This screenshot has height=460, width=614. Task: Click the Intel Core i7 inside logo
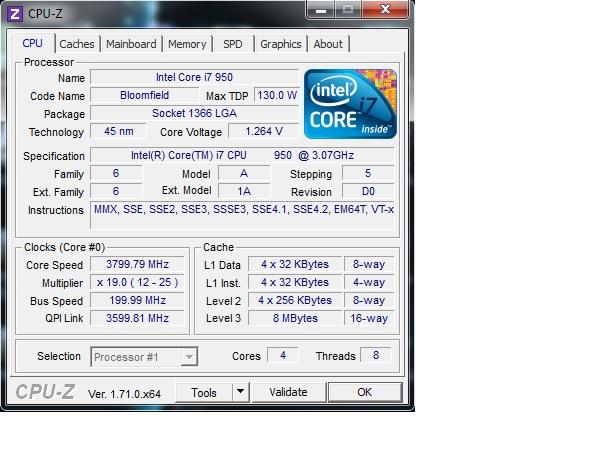click(x=350, y=104)
